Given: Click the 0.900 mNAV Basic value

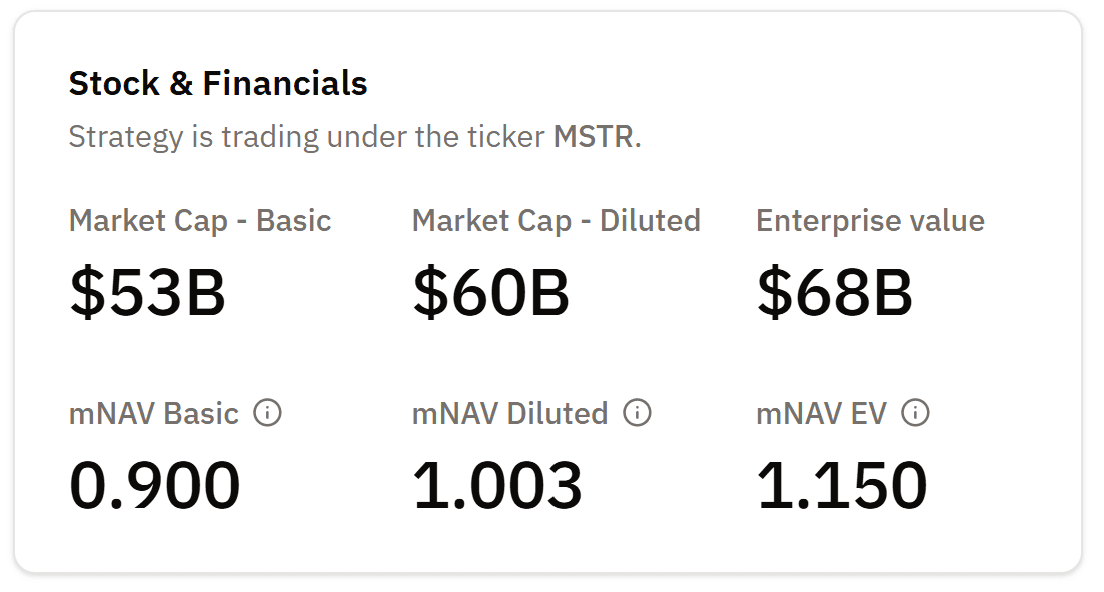Looking at the screenshot, I should (x=155, y=486).
